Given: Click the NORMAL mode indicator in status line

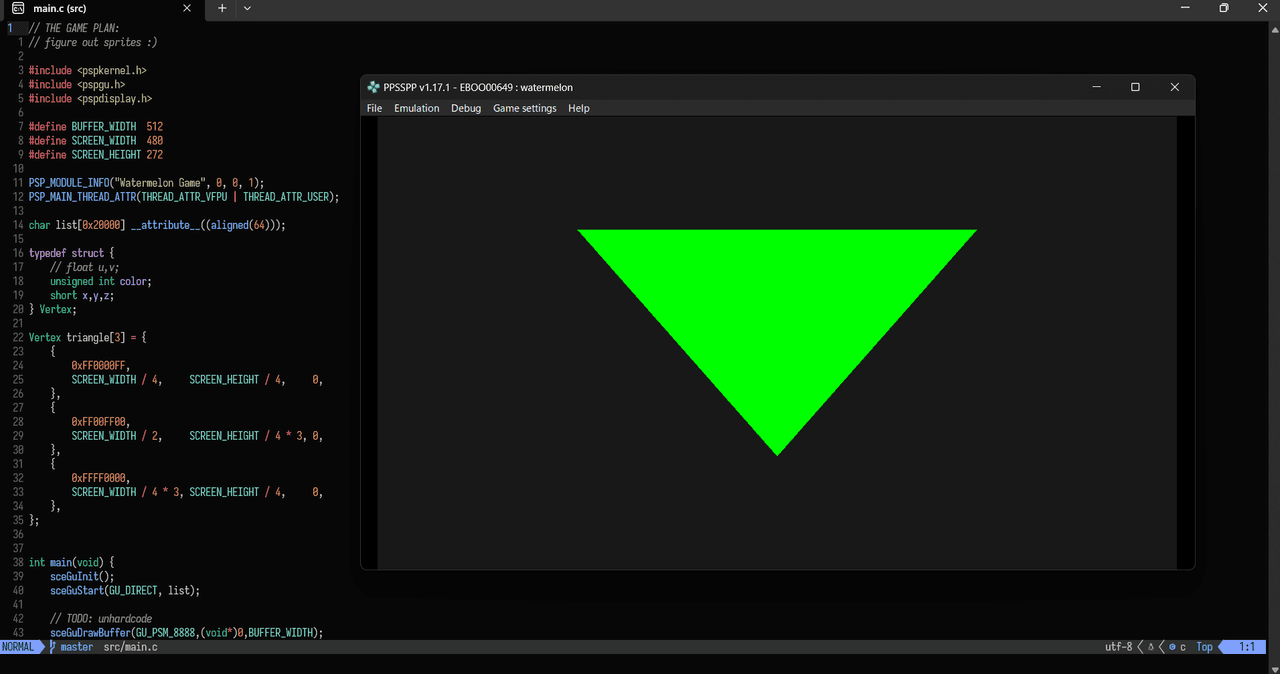Looking at the screenshot, I should click(18, 647).
